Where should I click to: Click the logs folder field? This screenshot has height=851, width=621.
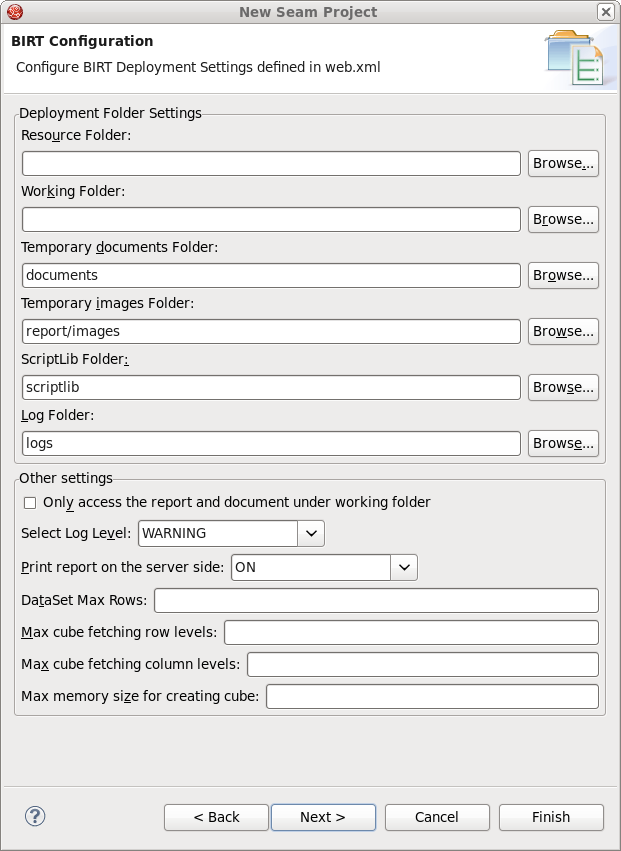point(271,443)
